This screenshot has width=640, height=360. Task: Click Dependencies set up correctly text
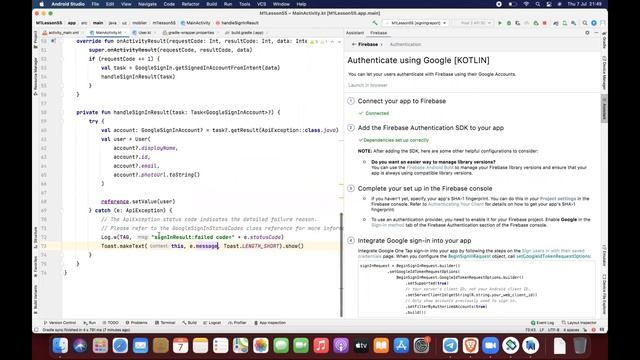[x=396, y=140]
